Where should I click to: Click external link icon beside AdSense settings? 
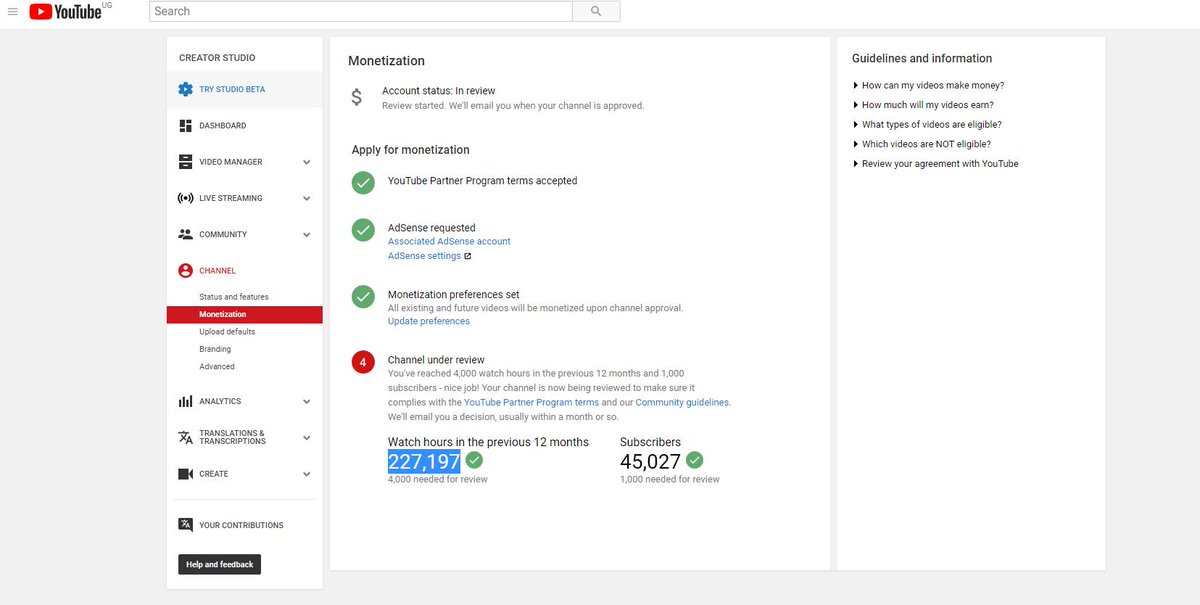coord(467,256)
